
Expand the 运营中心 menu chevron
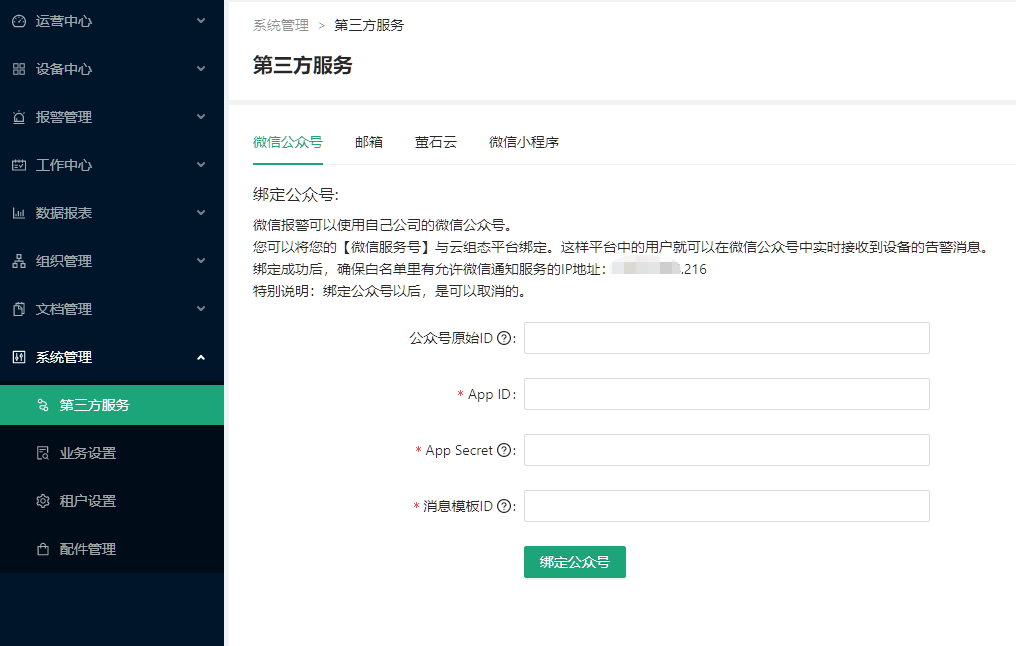(201, 21)
